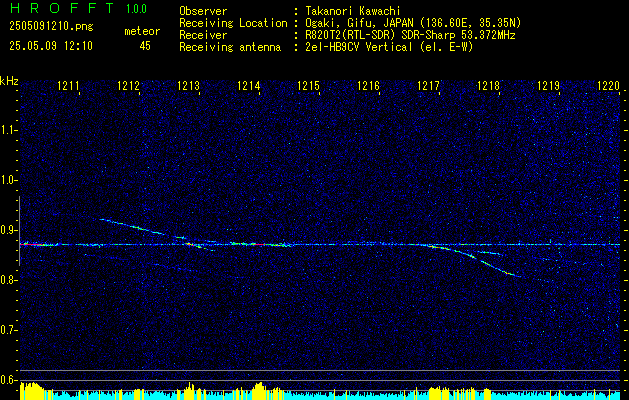
Task: Select the 1217 time axis label
Action: click(428, 85)
